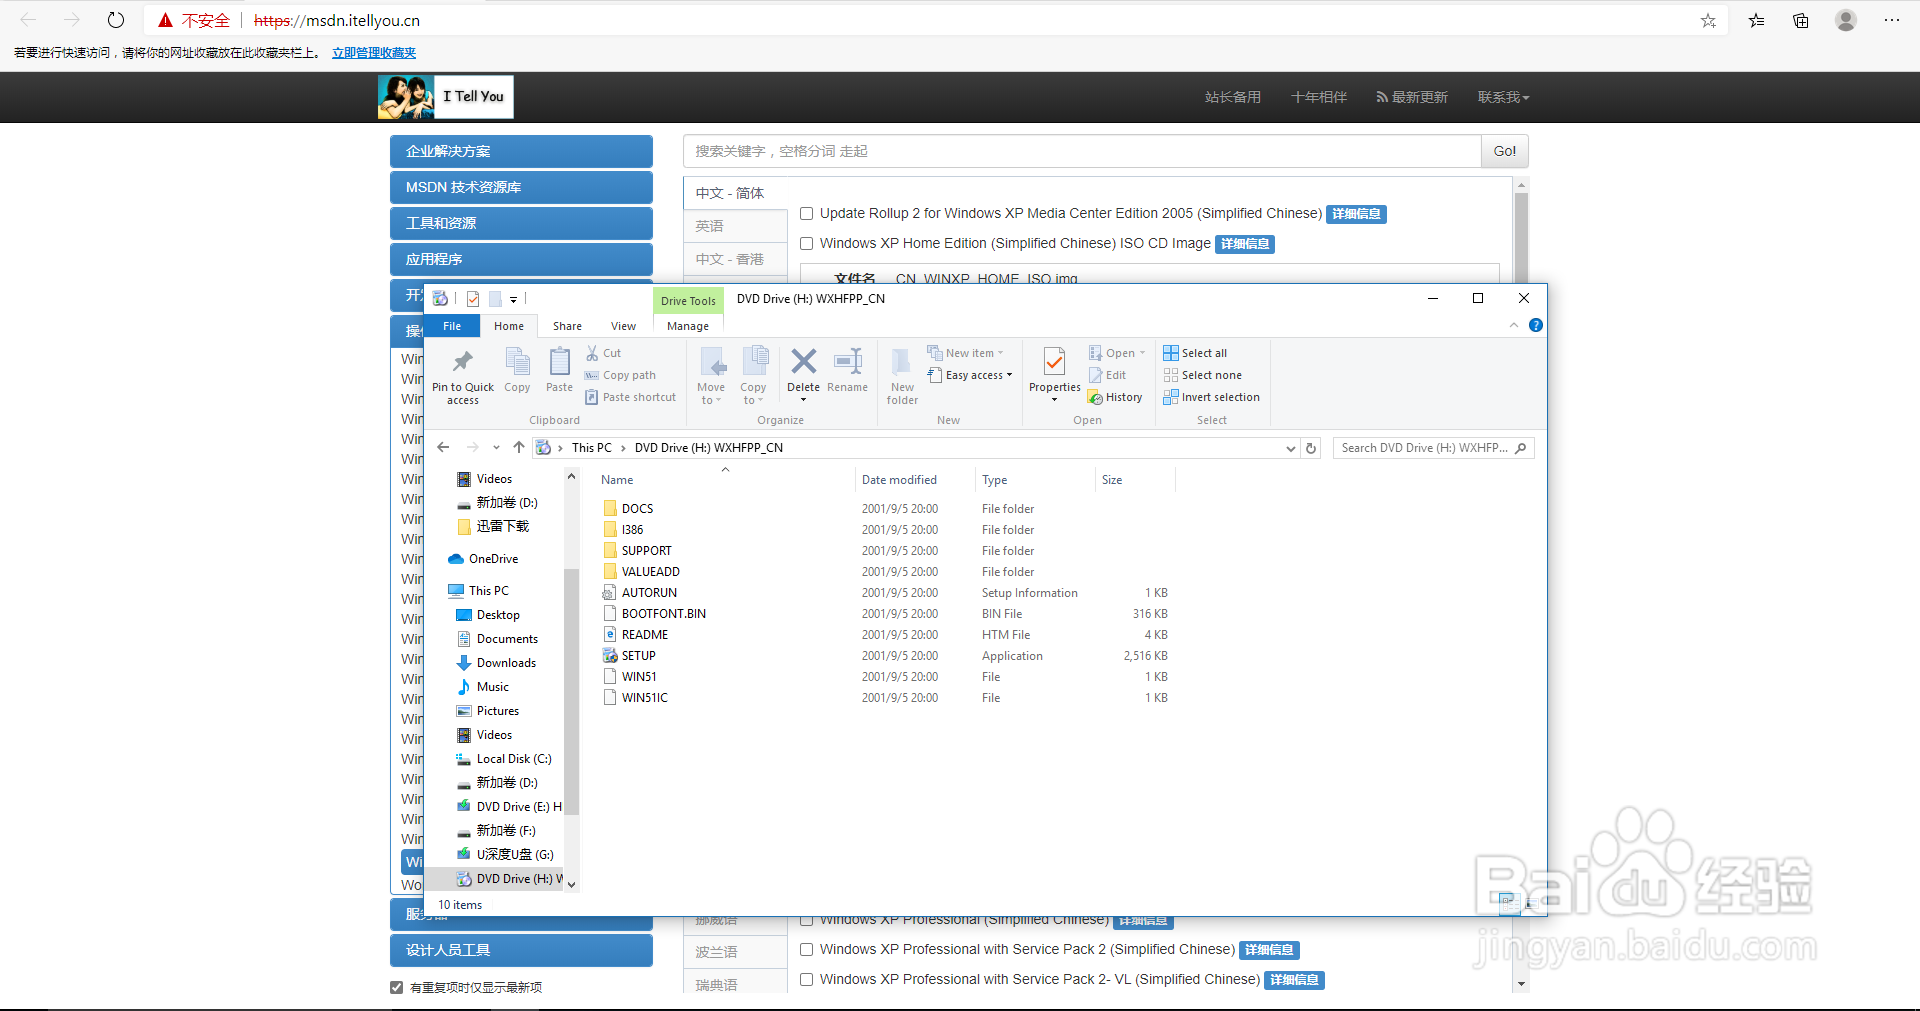Screen dimensions: 1920x1011
Task: Click browser collections icon
Action: [1801, 20]
